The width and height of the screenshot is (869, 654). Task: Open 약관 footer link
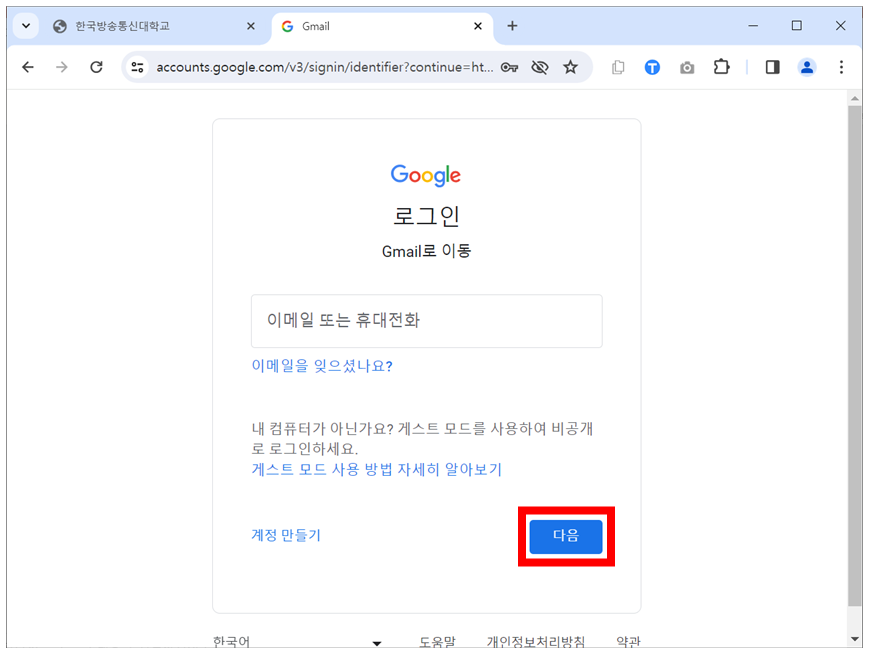point(628,641)
